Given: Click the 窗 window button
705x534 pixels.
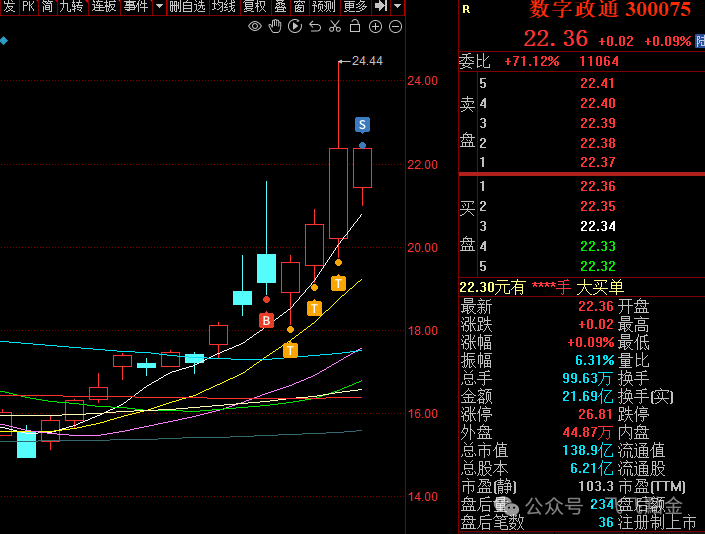Looking at the screenshot, I should [299, 6].
